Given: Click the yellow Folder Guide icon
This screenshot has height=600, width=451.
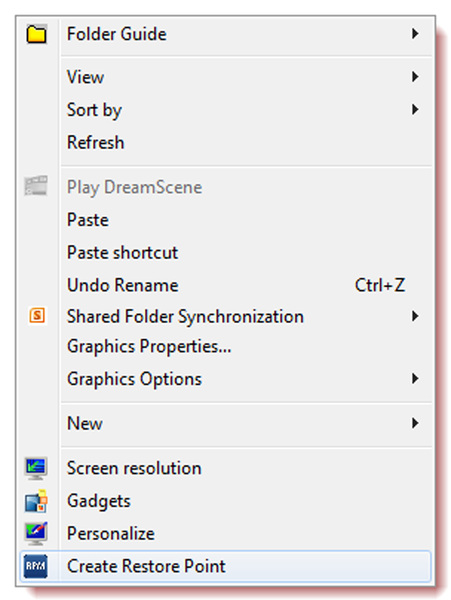Looking at the screenshot, I should [x=36, y=34].
